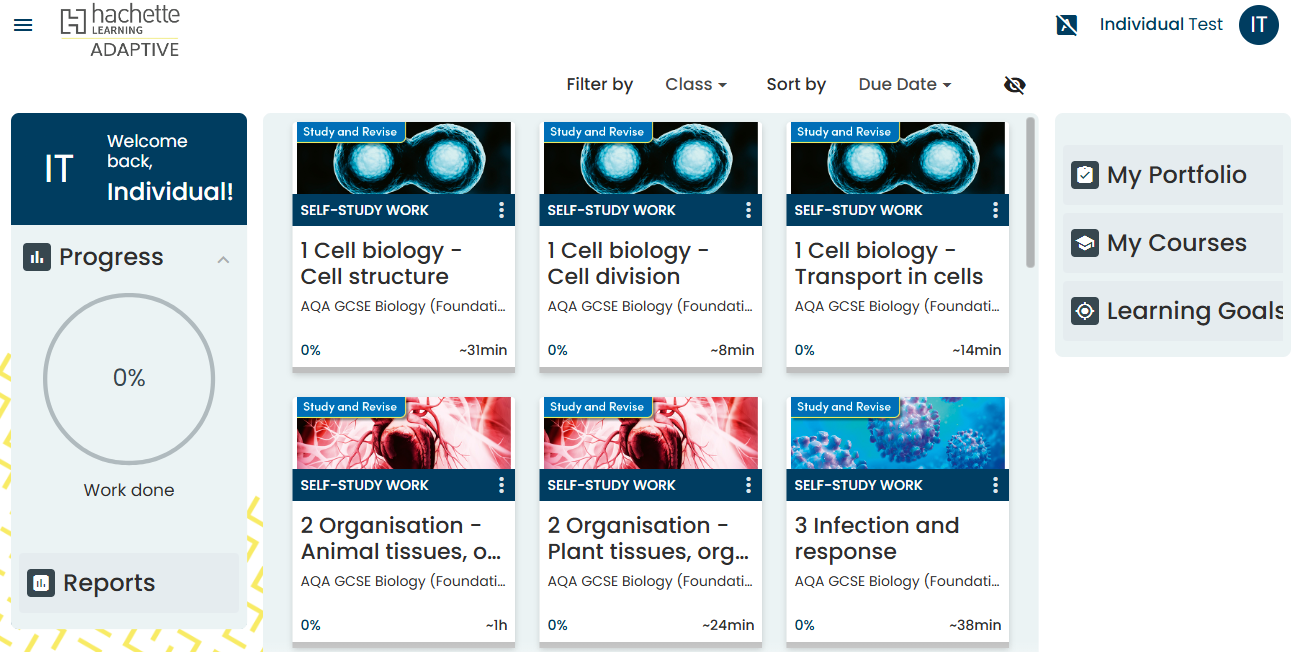This screenshot has width=1293, height=652.
Task: Click the course list vertical scrollbar
Action: [x=1030, y=192]
